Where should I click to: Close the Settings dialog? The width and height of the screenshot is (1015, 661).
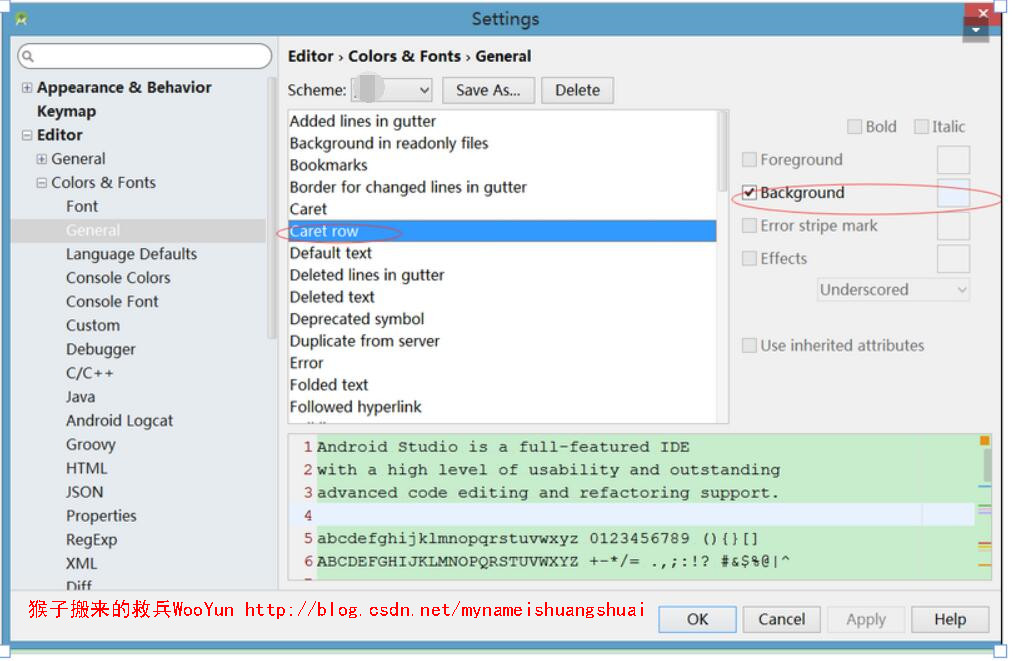click(983, 13)
